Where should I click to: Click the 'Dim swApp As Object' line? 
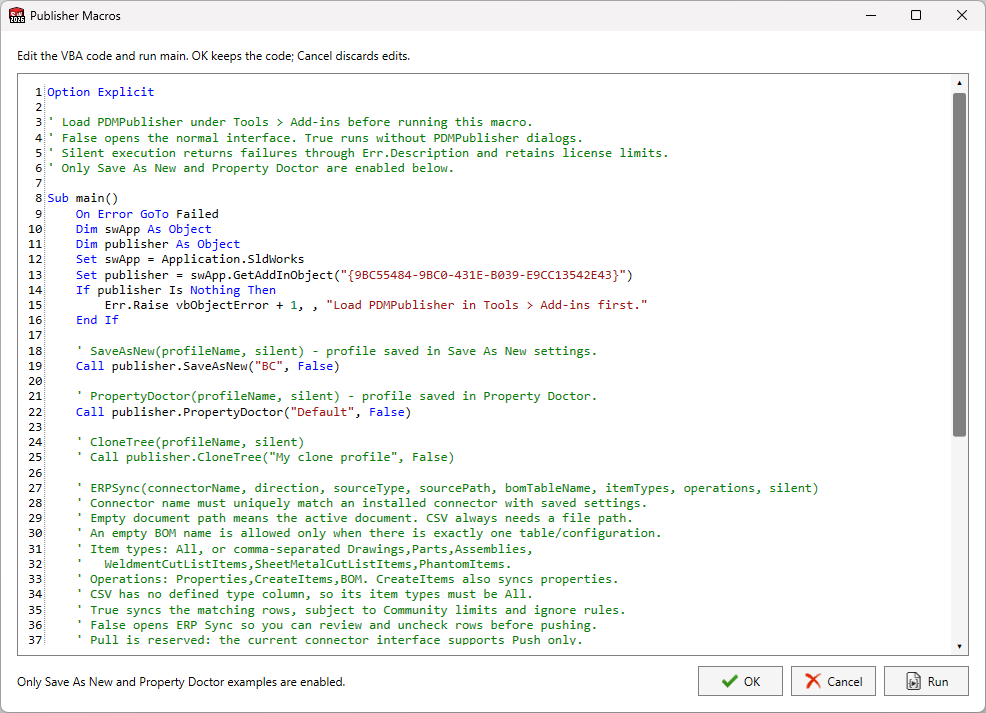[x=143, y=229]
